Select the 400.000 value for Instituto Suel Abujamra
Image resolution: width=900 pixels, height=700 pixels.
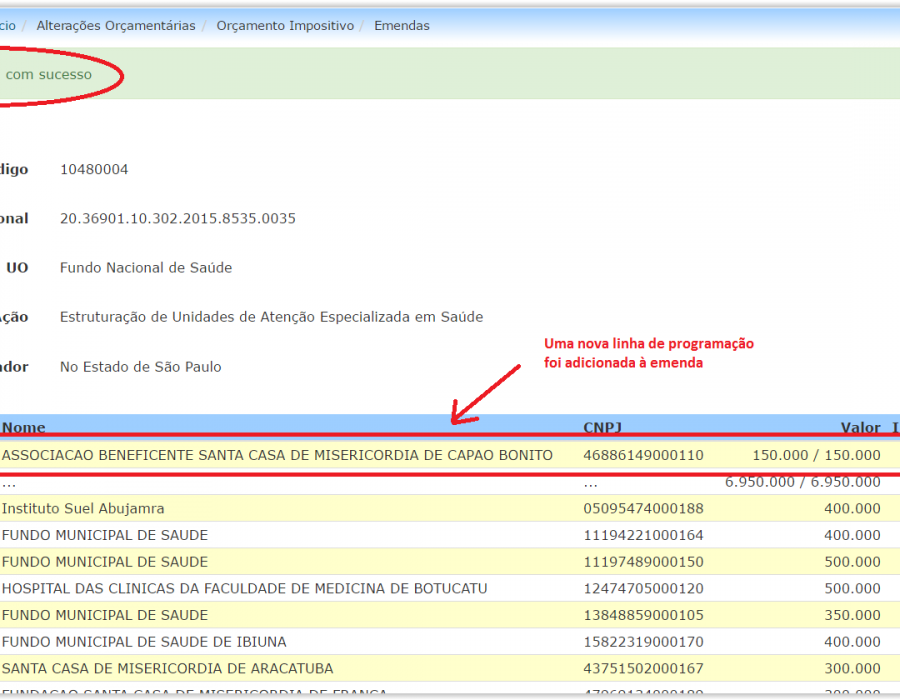point(852,508)
